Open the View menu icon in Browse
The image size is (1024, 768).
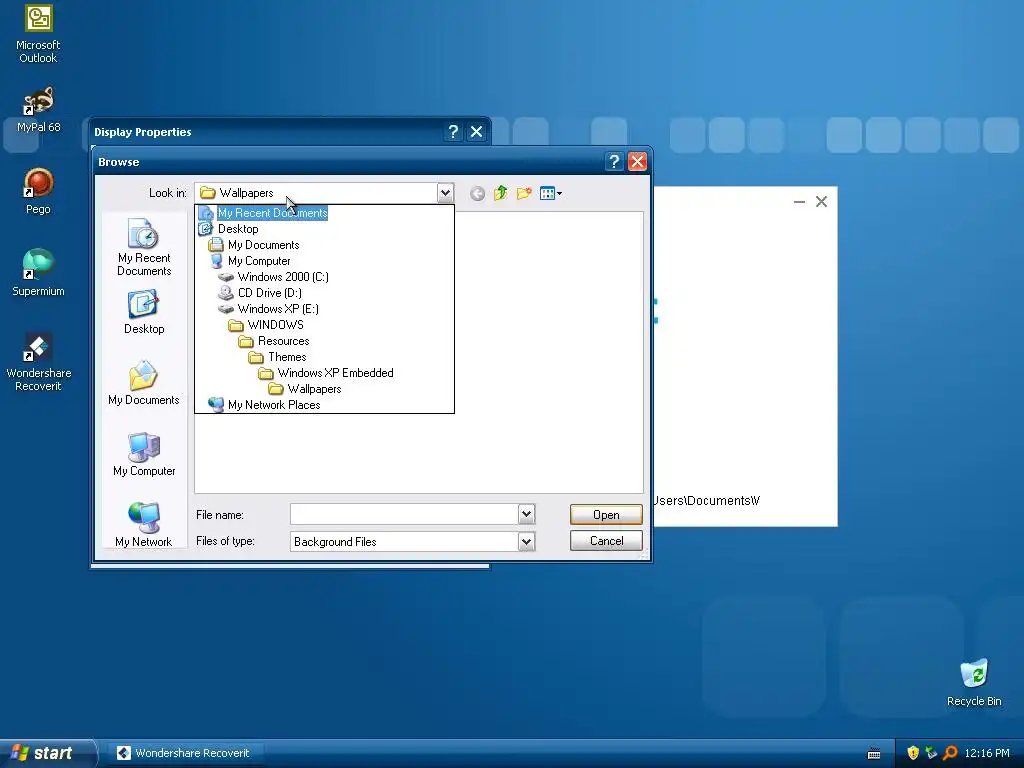click(x=551, y=193)
